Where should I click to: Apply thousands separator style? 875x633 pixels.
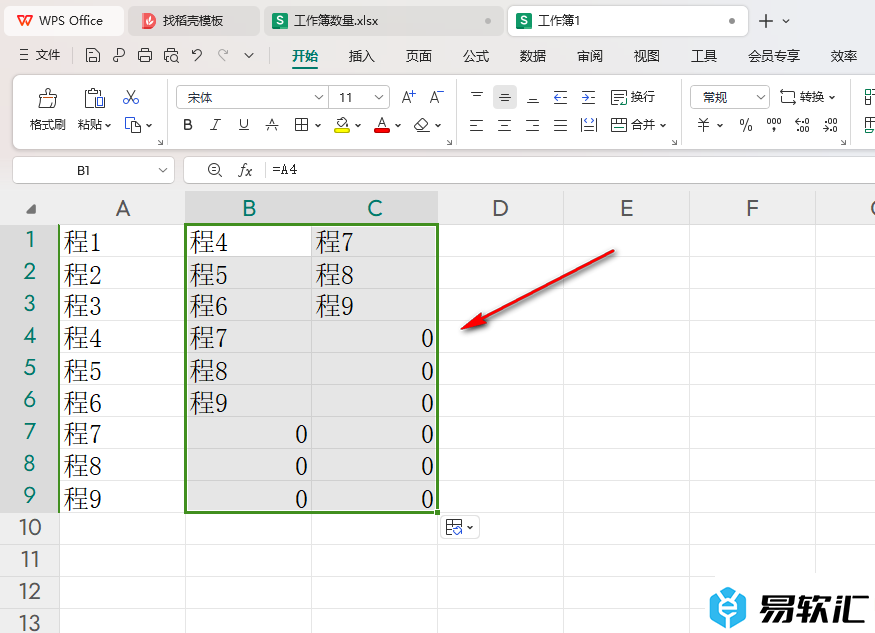[774, 125]
